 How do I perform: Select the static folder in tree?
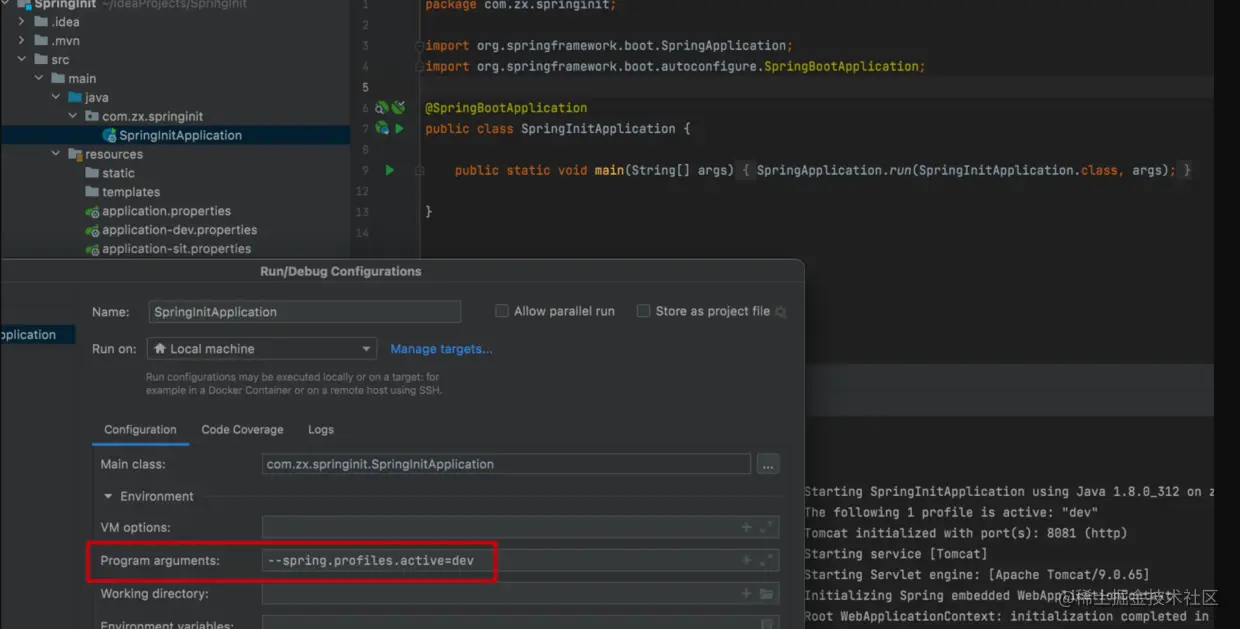[118, 174]
